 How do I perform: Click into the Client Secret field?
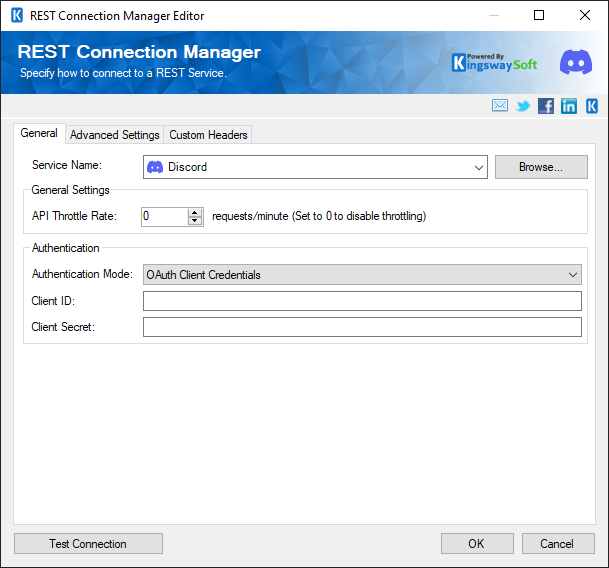tap(362, 327)
